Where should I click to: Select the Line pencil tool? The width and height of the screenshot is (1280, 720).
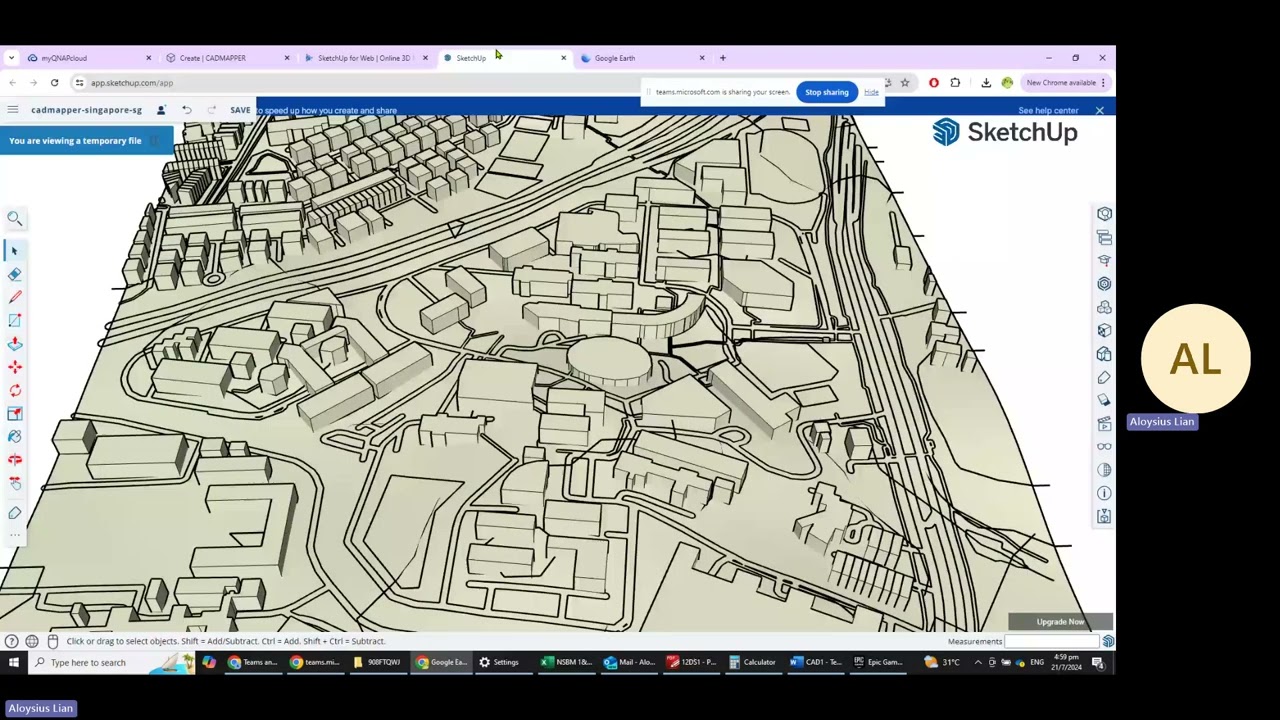tap(15, 297)
